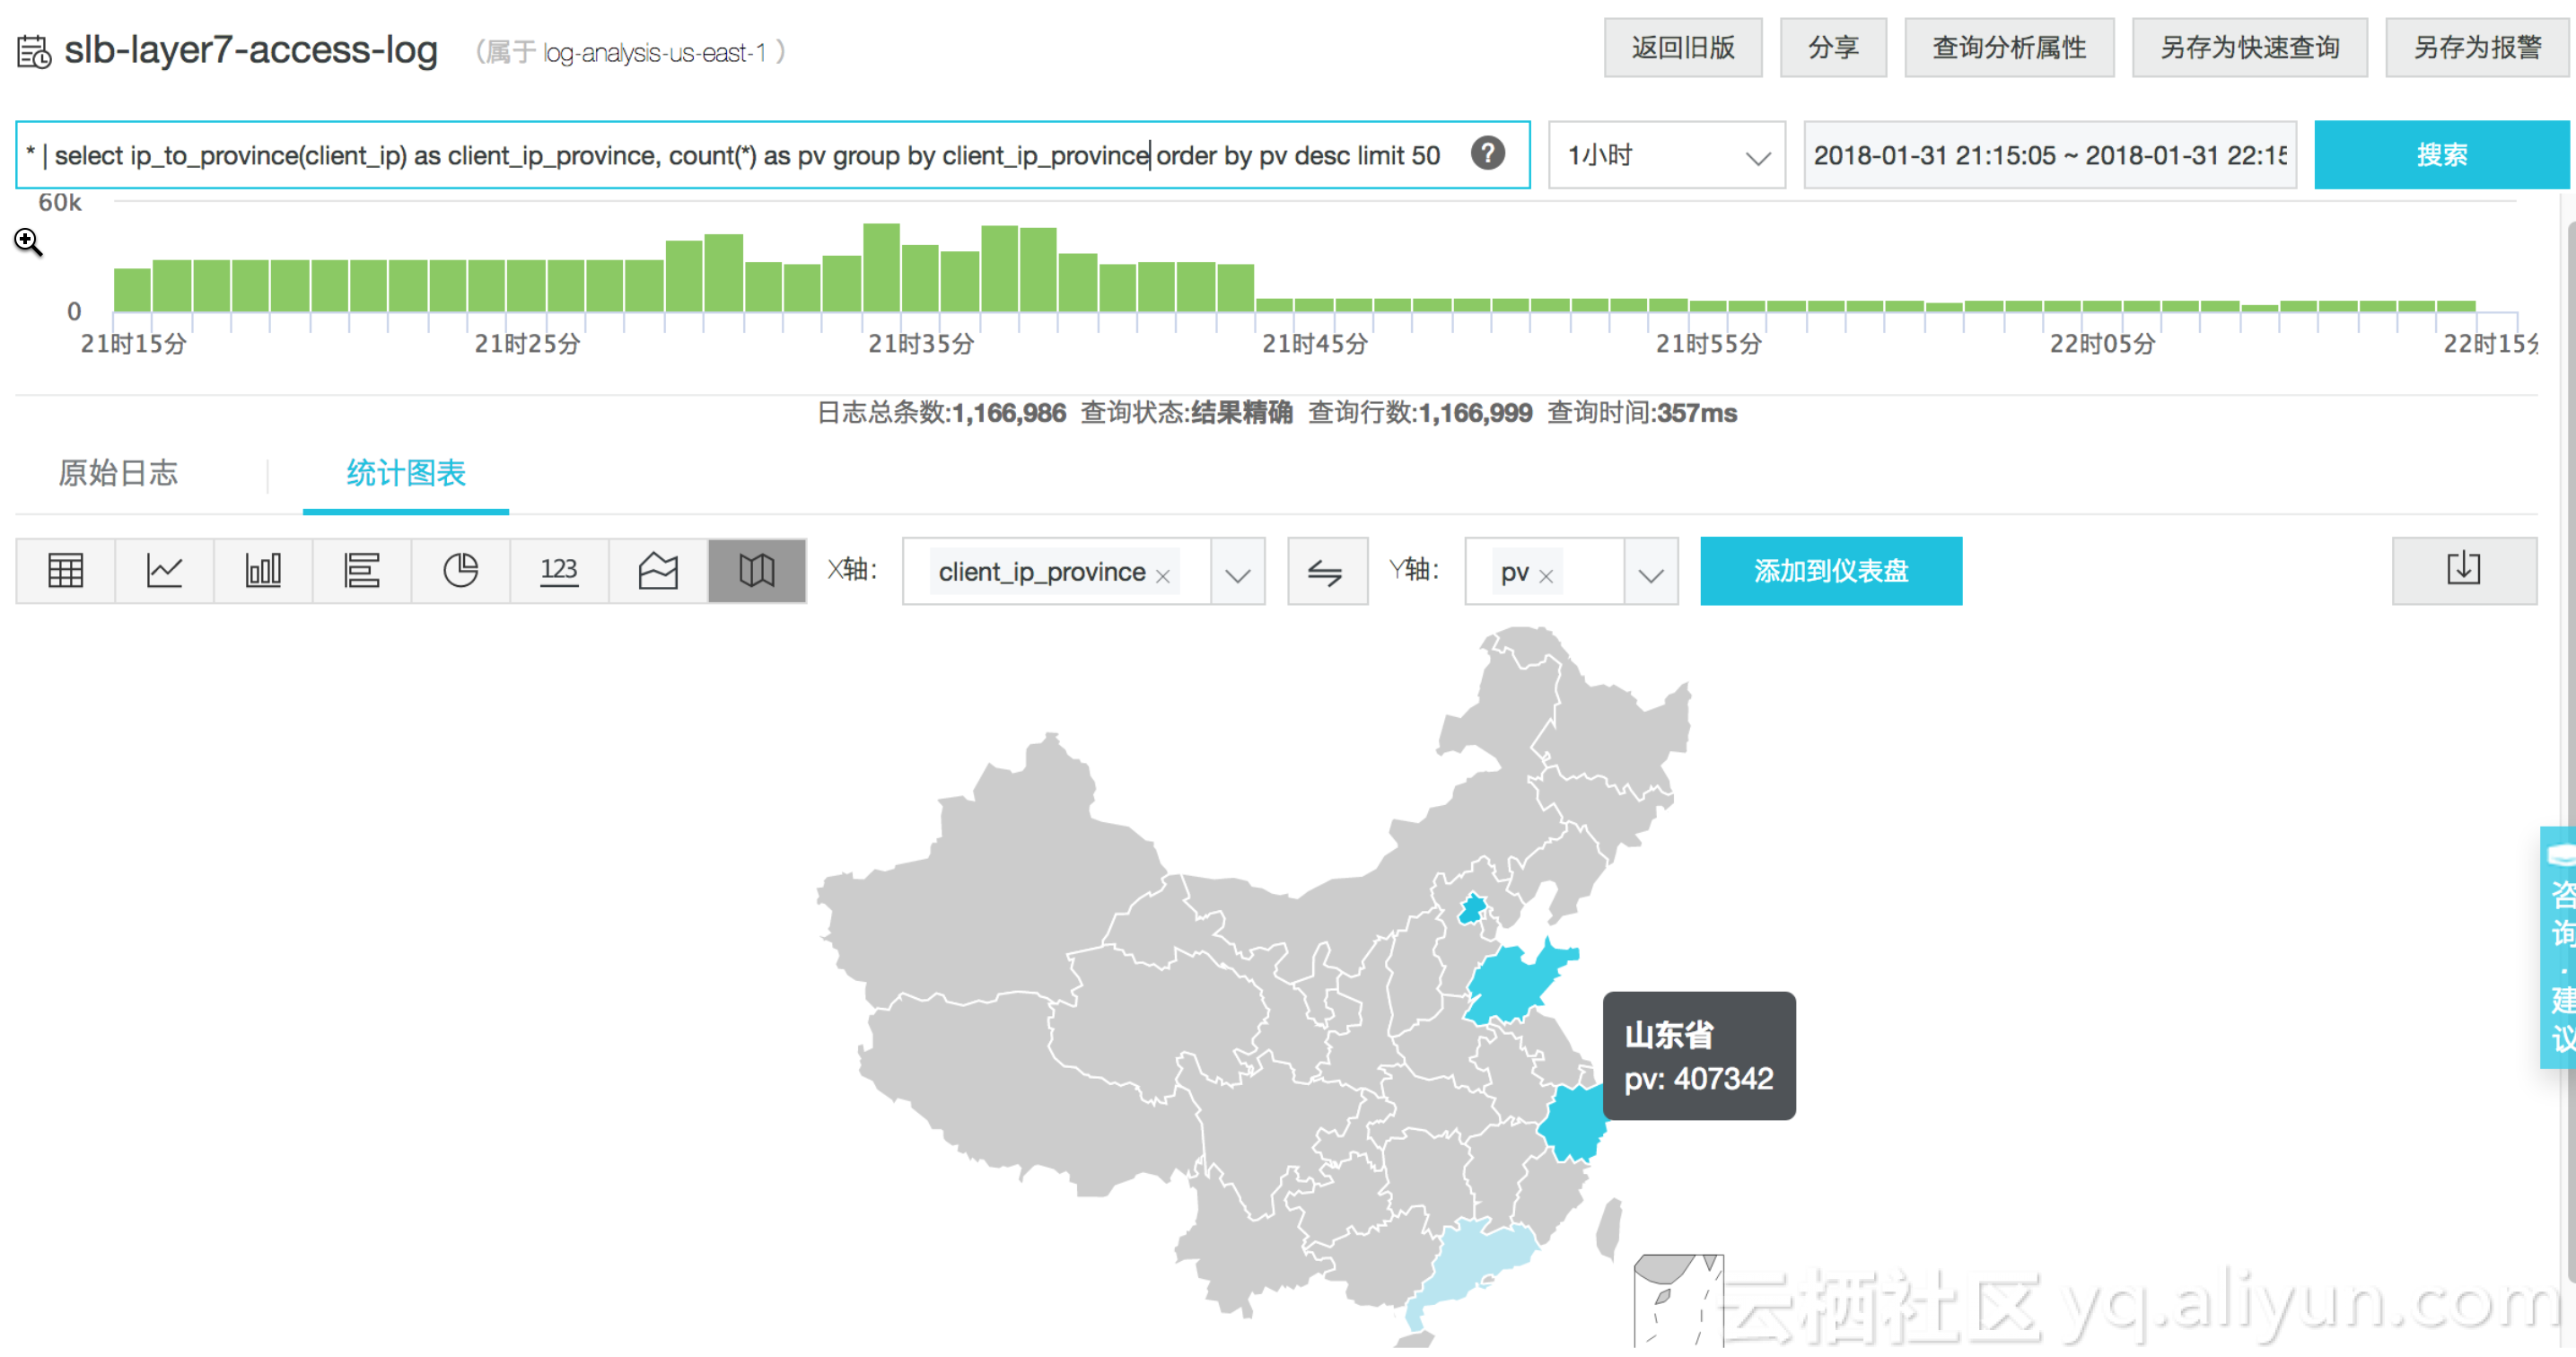Remove pv tag from Y axis
2576x1357 pixels.
pyautogui.click(x=1546, y=576)
